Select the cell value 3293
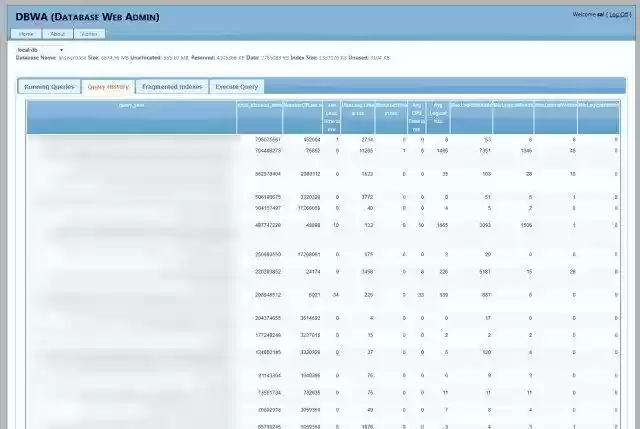Image resolution: width=640 pixels, height=429 pixels. pyautogui.click(x=485, y=225)
